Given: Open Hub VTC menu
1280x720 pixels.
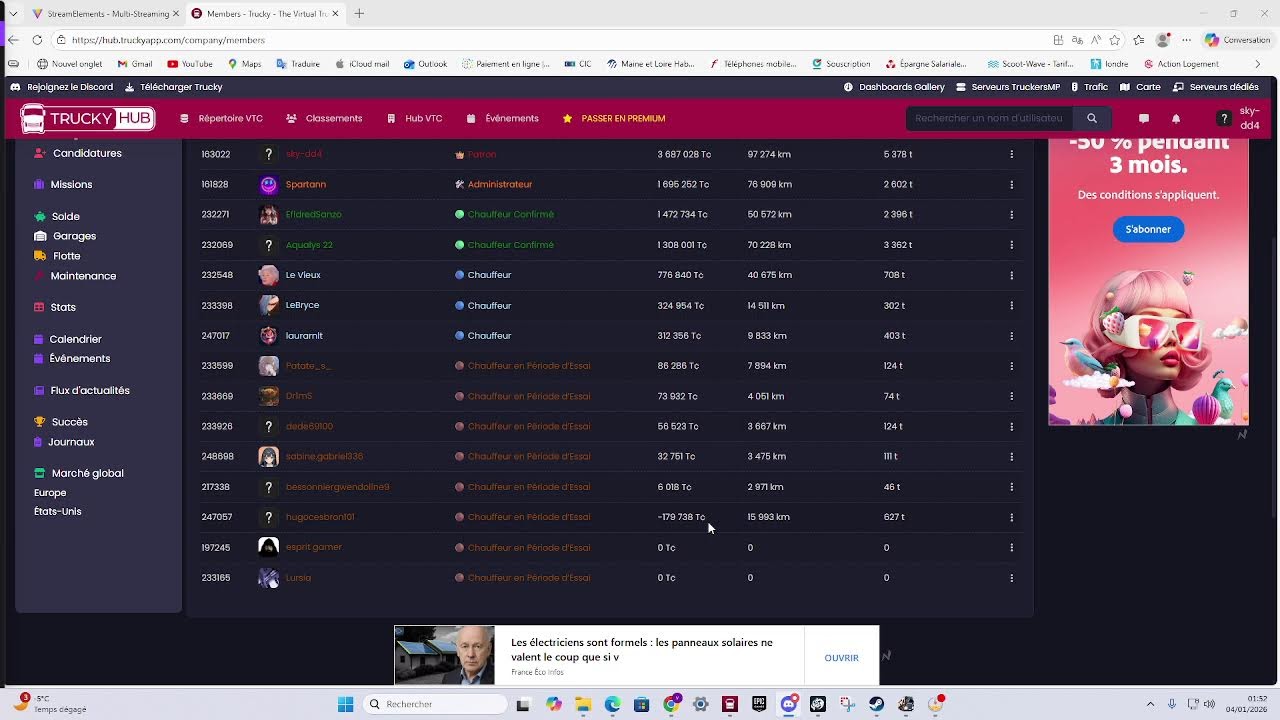Looking at the screenshot, I should point(415,118).
